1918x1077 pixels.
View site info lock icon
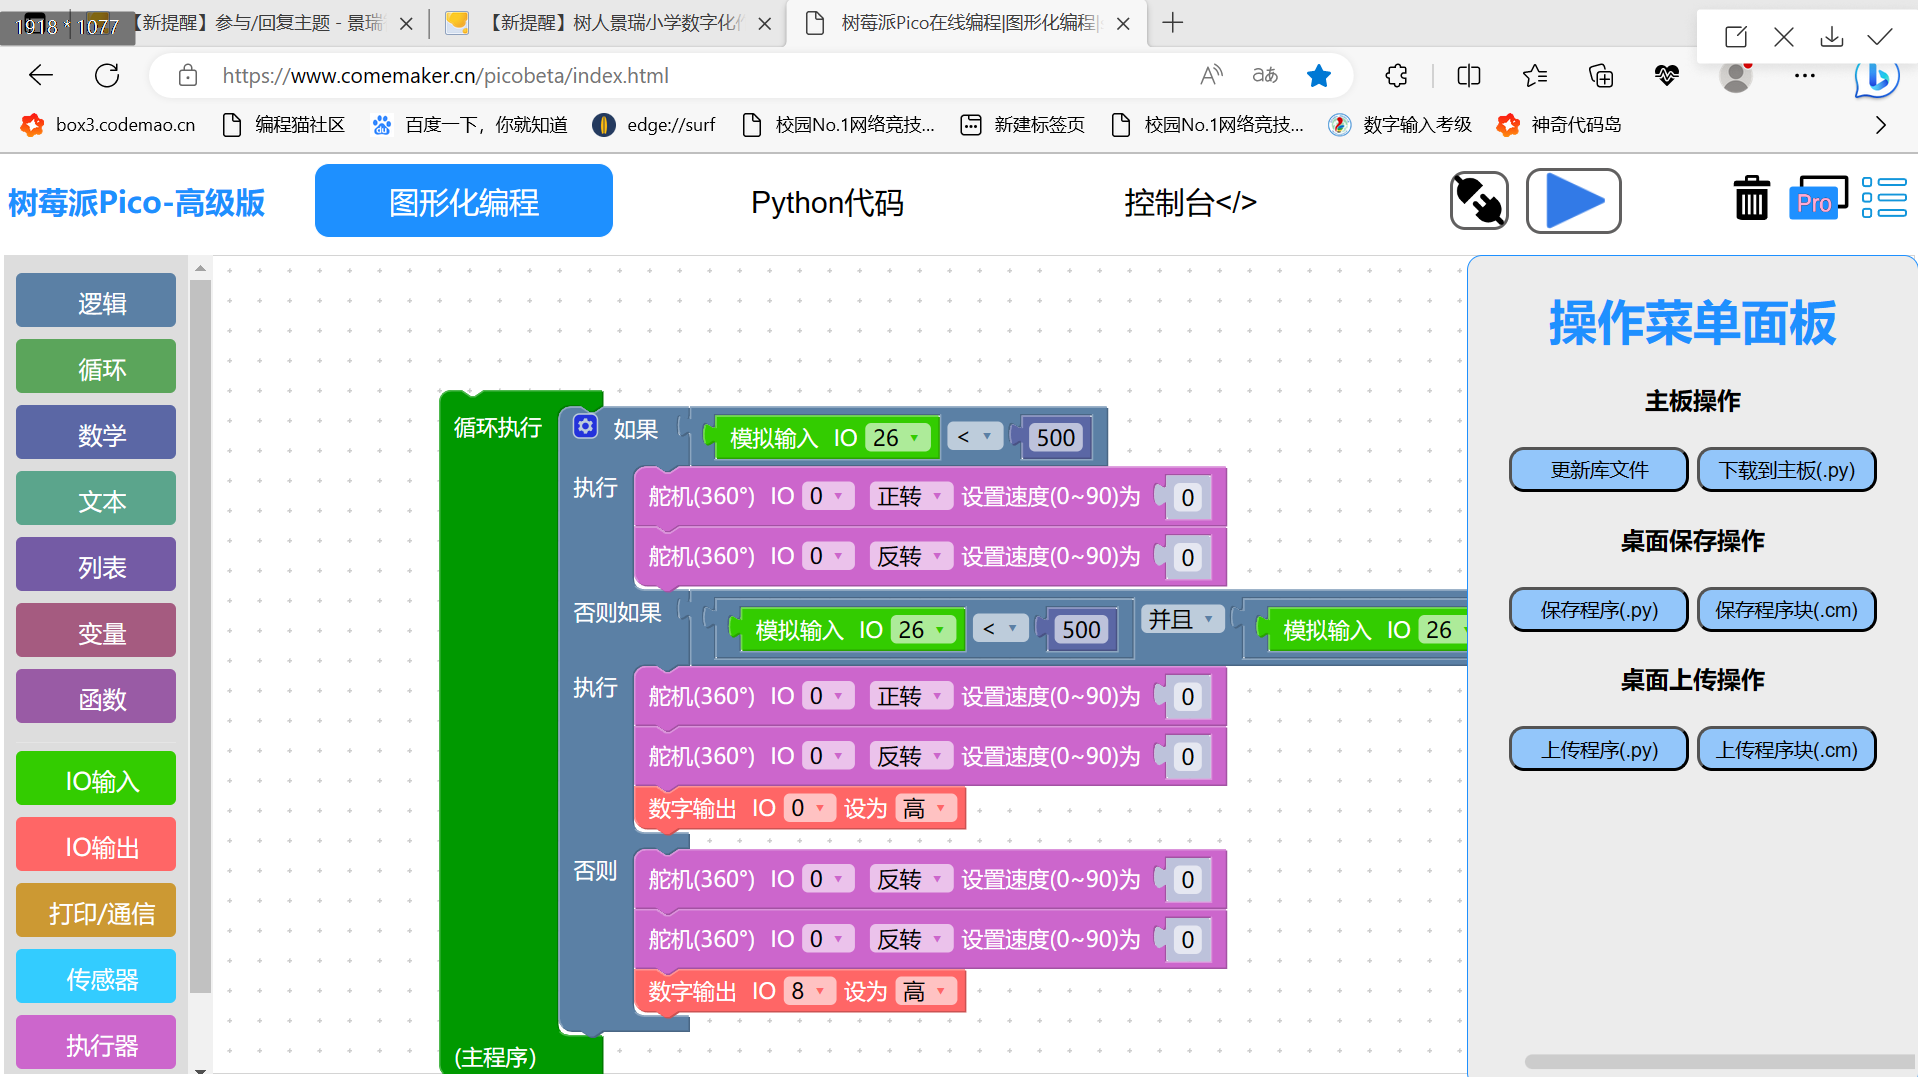(188, 75)
